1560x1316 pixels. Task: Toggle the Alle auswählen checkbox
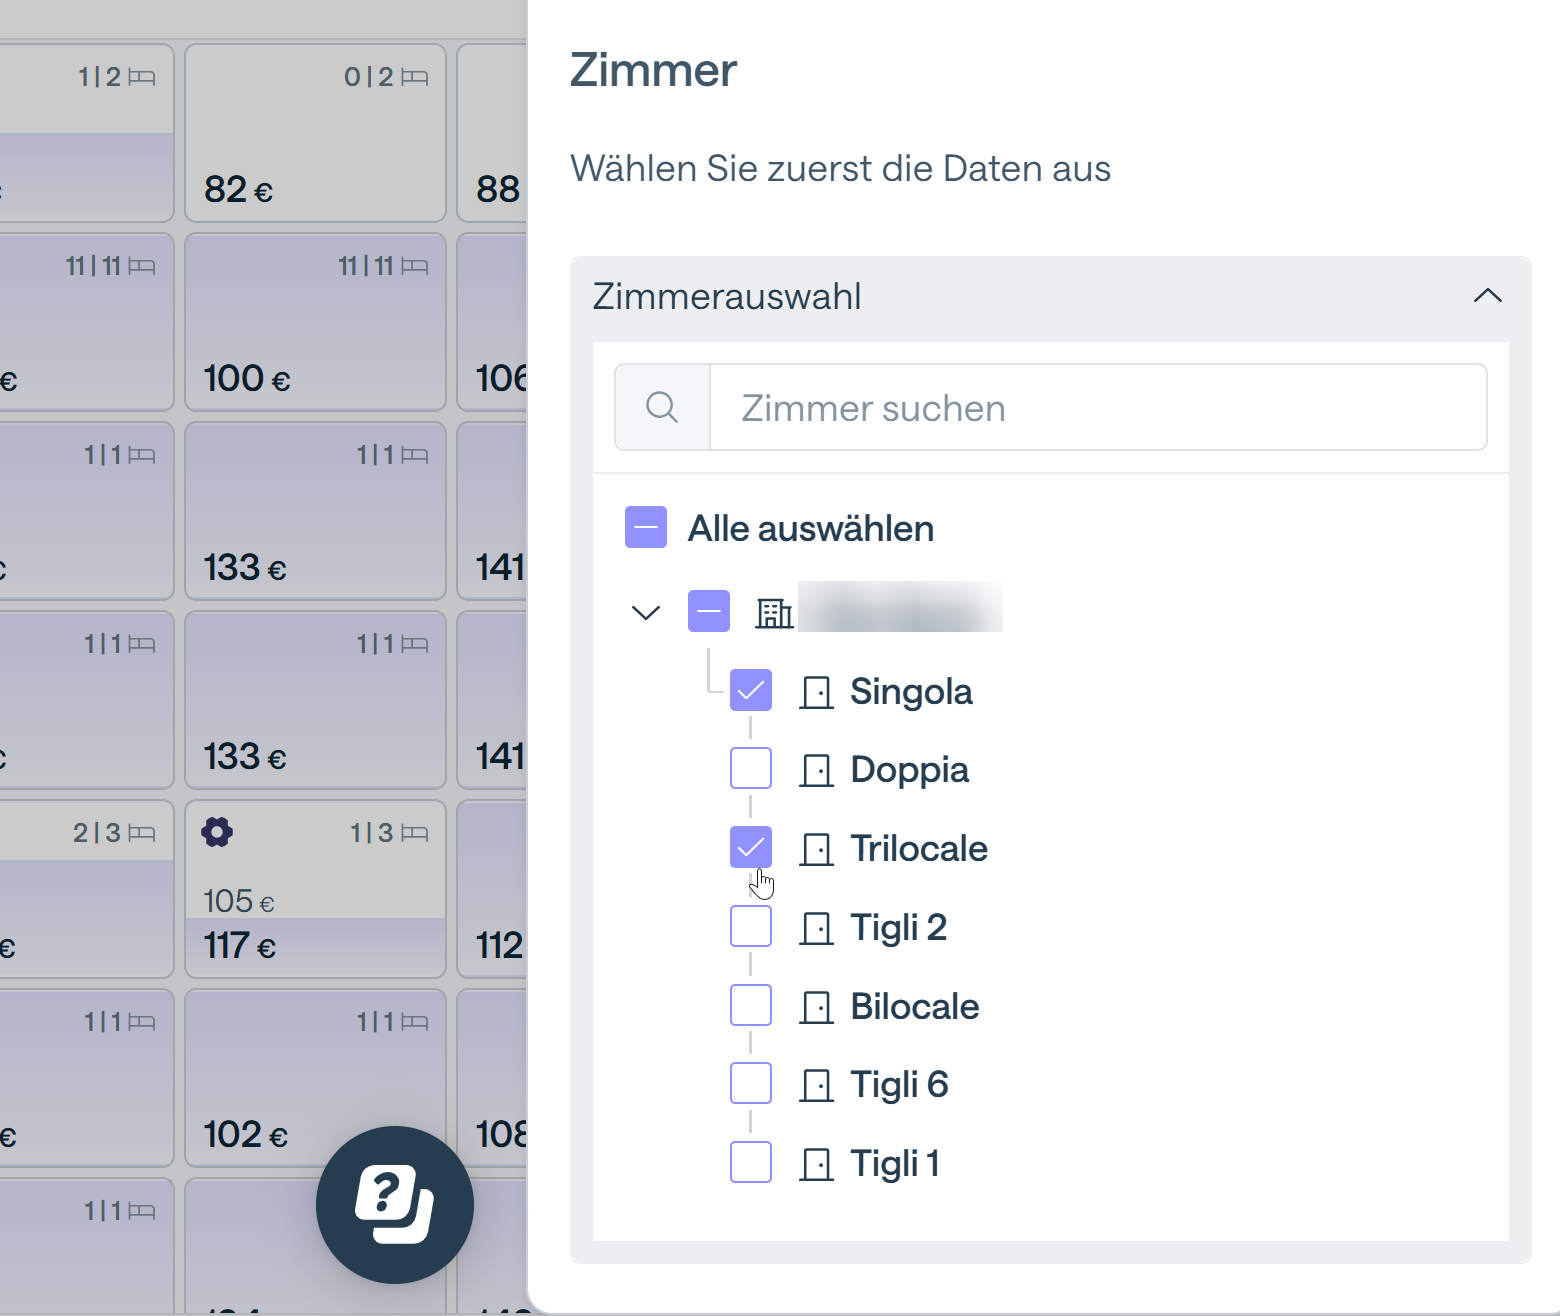(646, 527)
